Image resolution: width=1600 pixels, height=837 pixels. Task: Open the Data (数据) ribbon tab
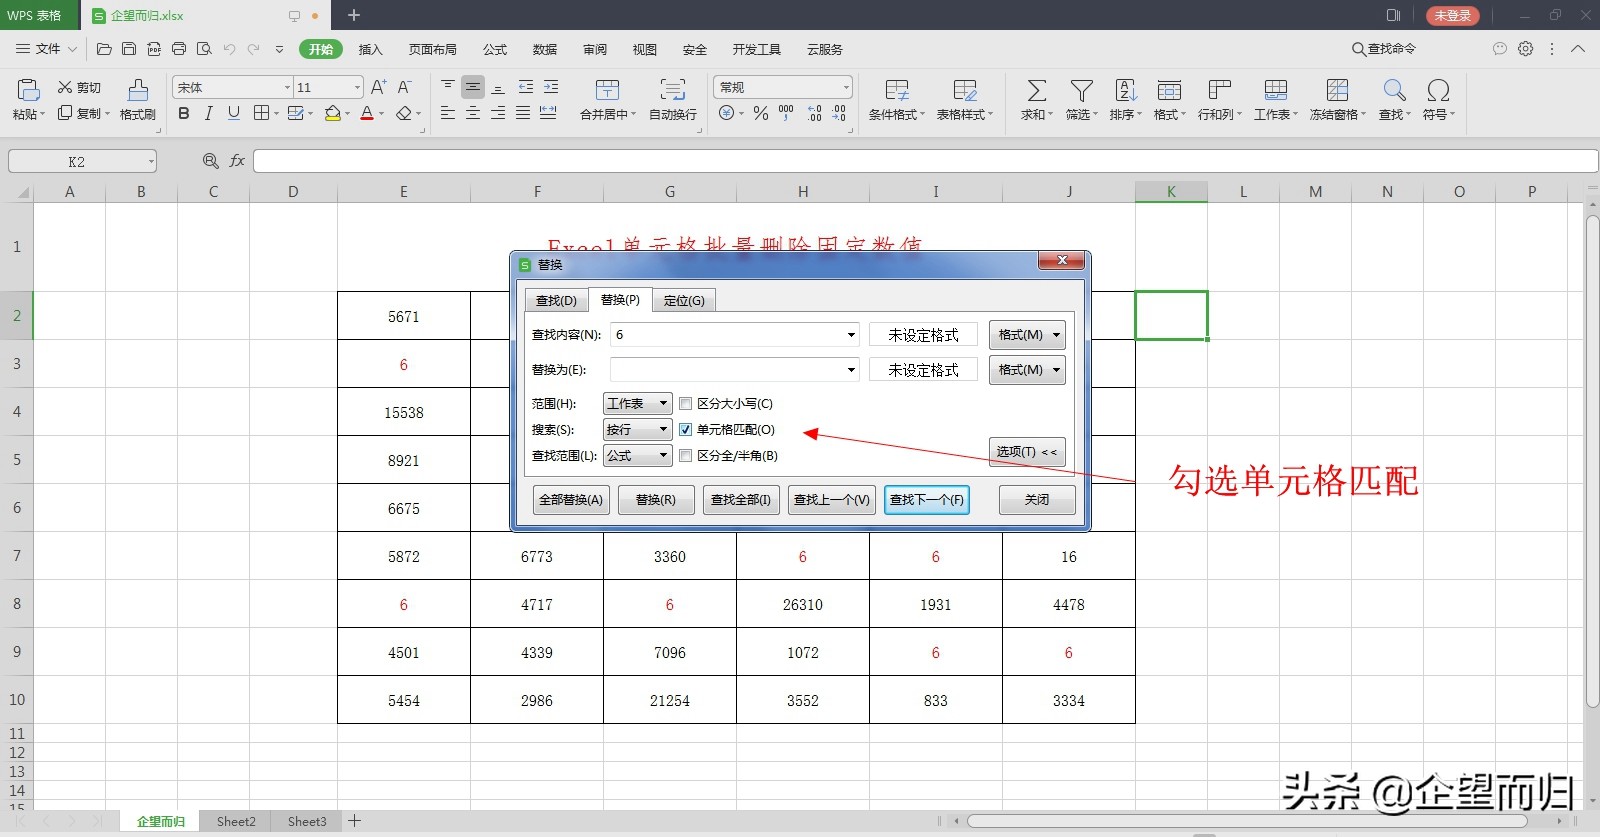(x=545, y=49)
